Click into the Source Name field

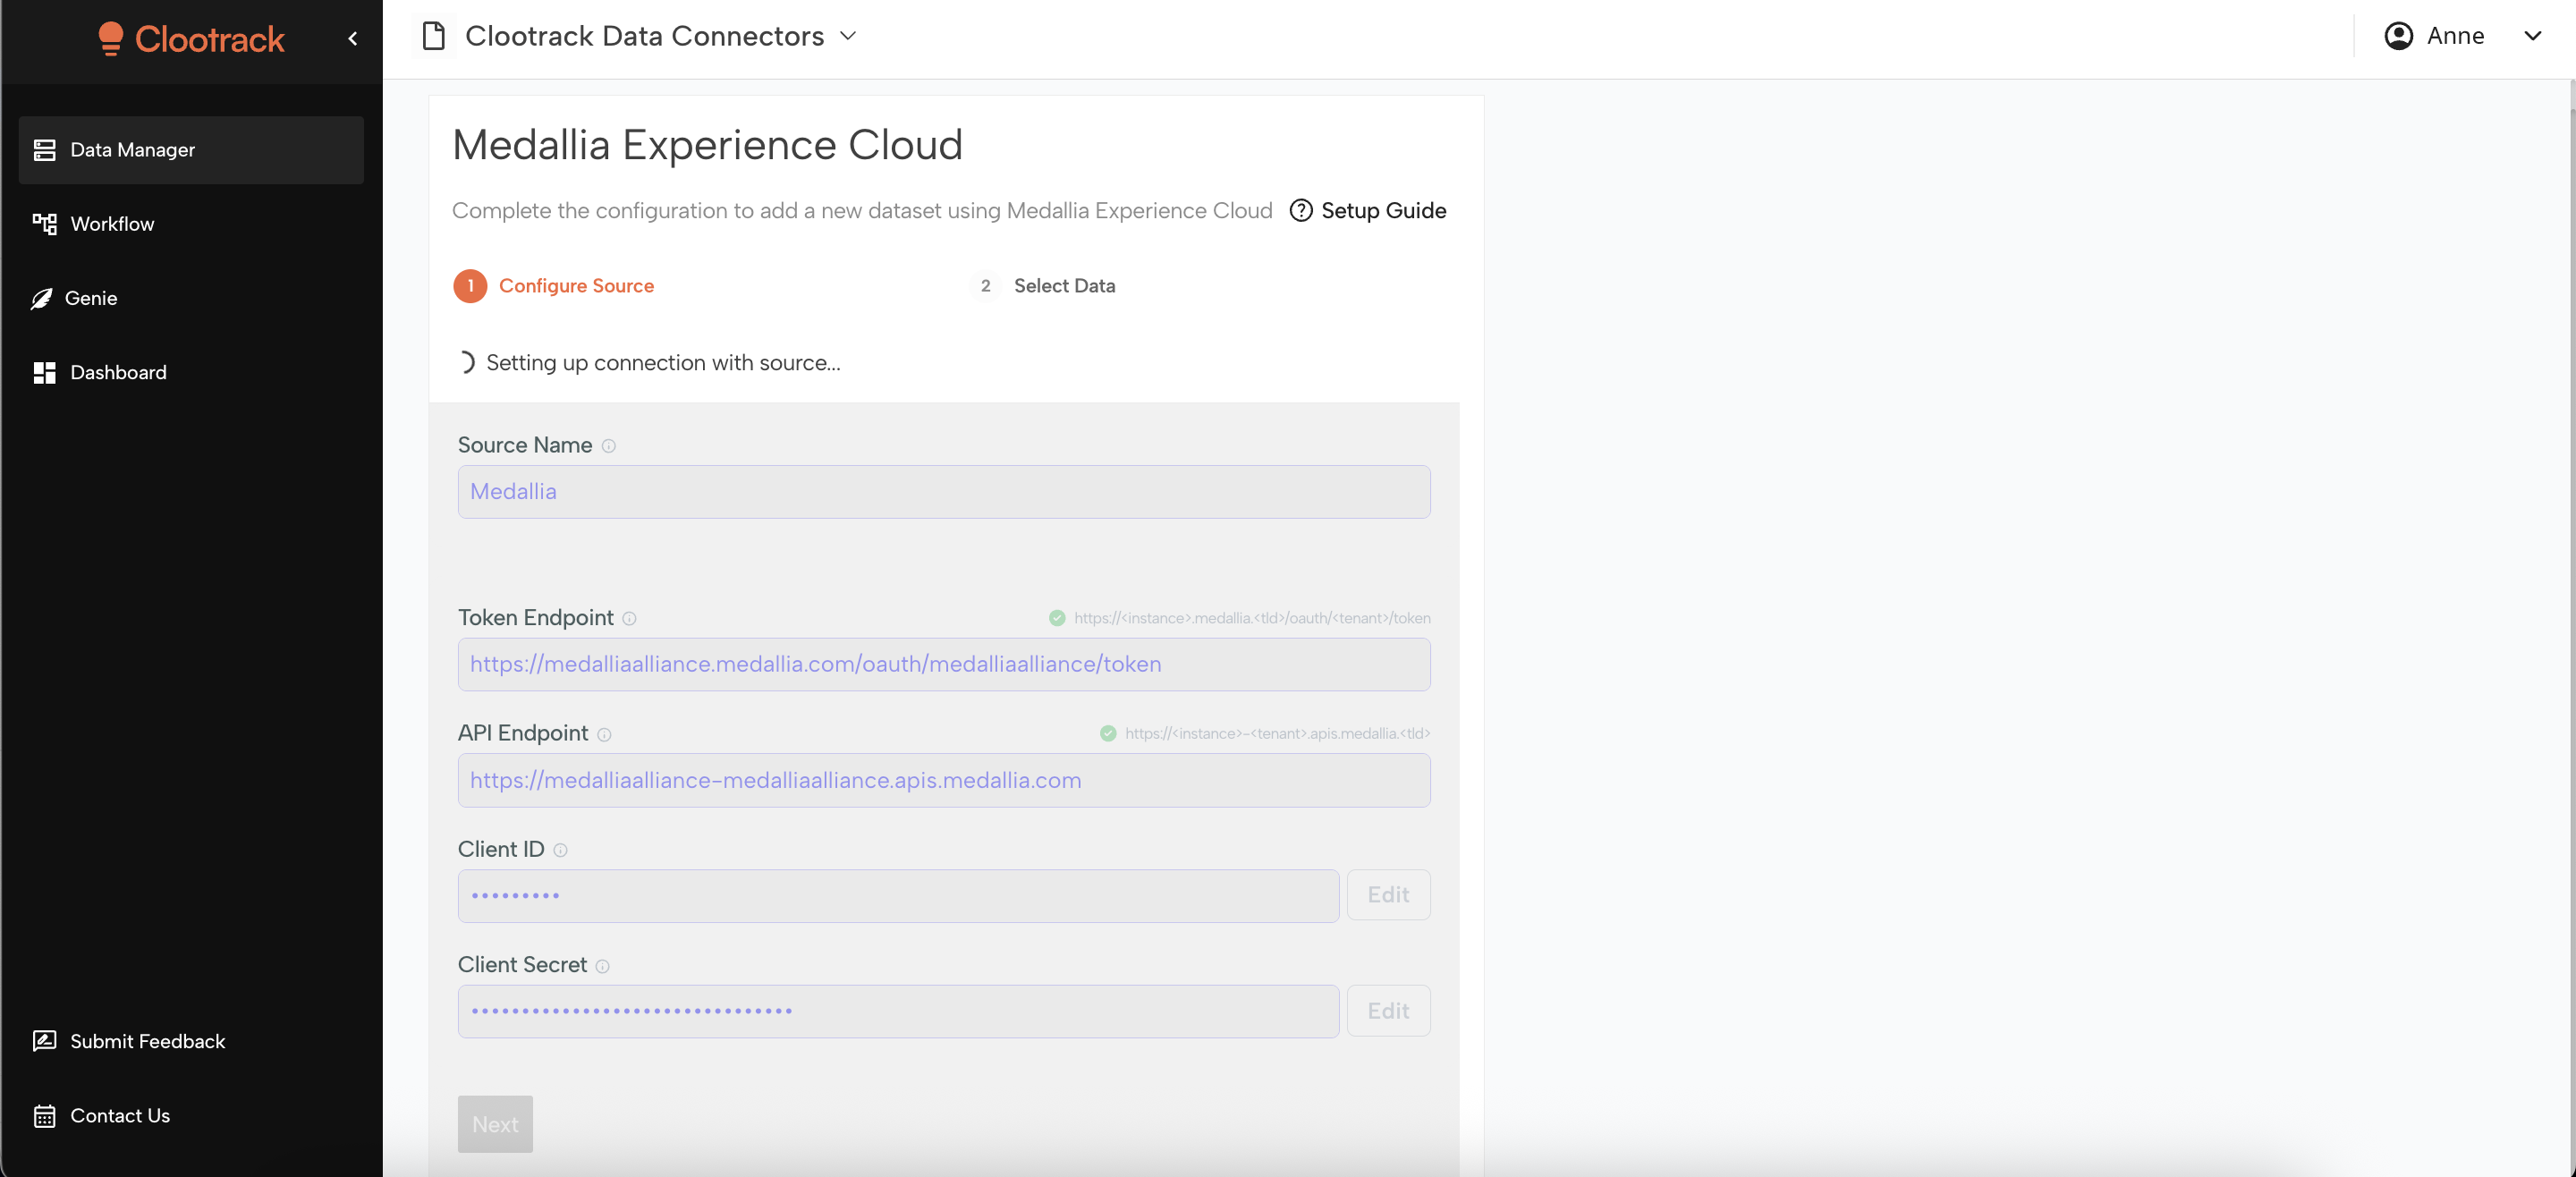[943, 492]
